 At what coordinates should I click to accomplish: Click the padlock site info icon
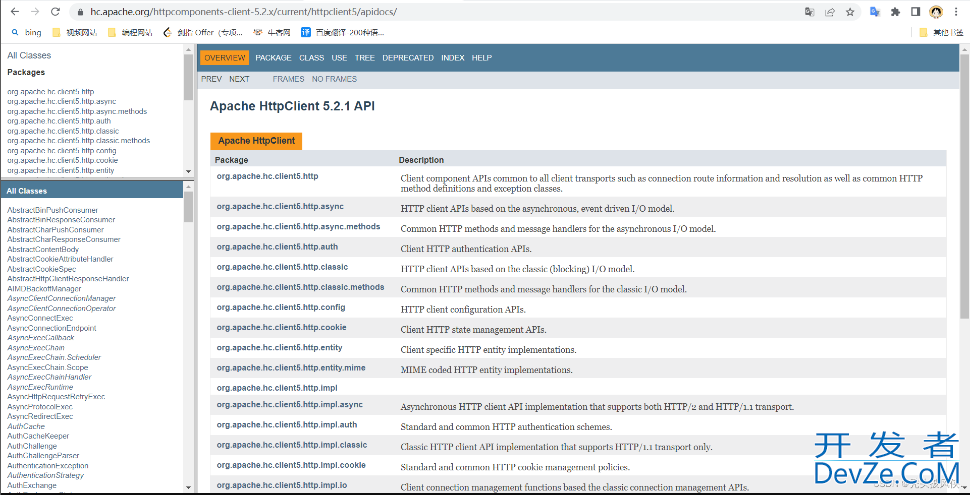coord(80,12)
